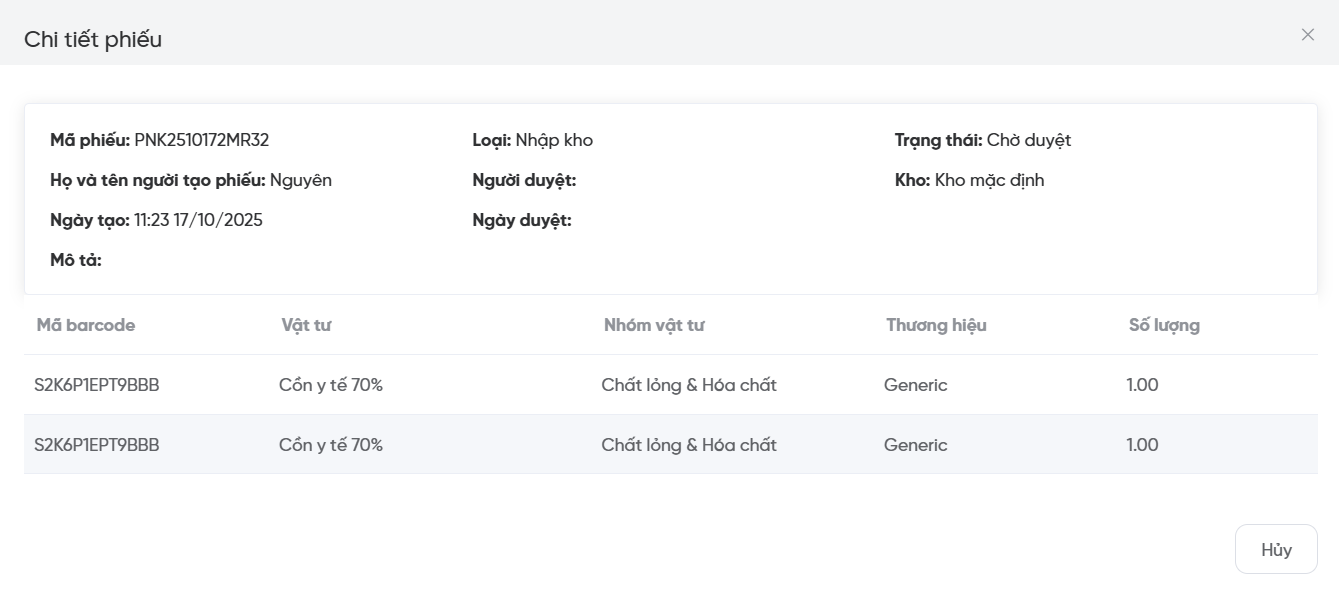The height and width of the screenshot is (598, 1339).
Task: Click the Nhập kho type value
Action: coord(554,140)
